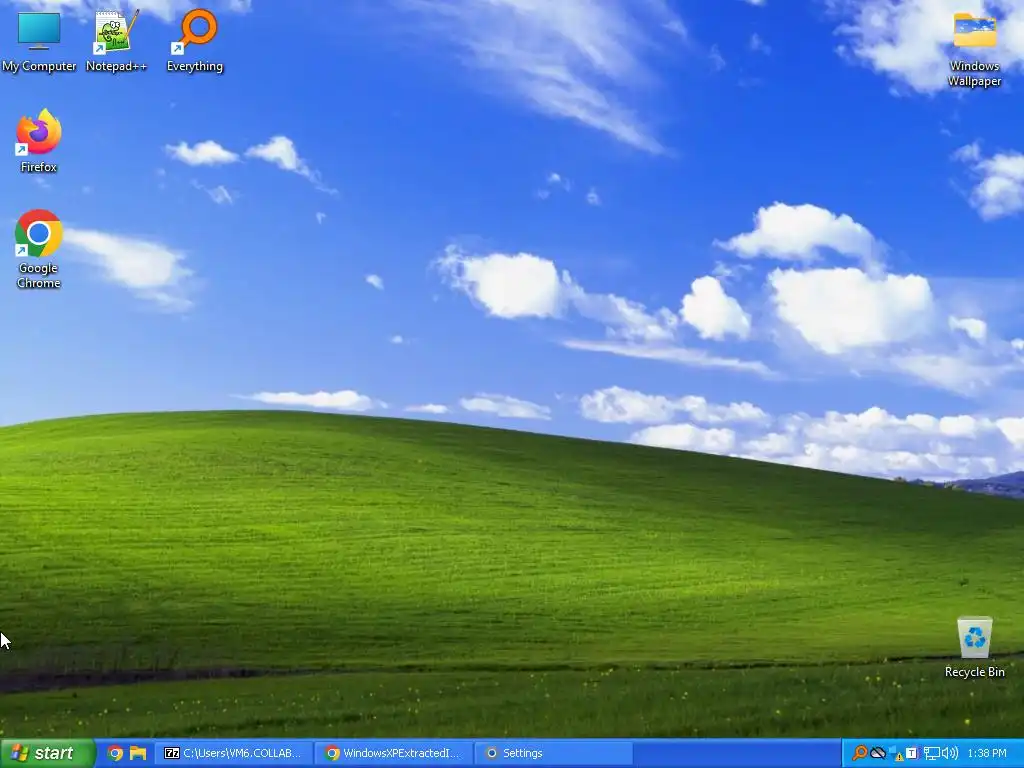Open the Start menu
Viewport: 1024px width, 768px height.
point(47,753)
